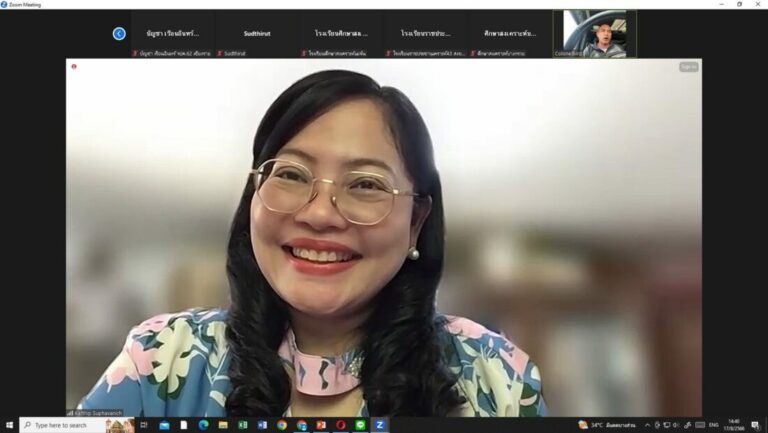Open the Windows Start menu
The image size is (768, 433).
pos(9,425)
